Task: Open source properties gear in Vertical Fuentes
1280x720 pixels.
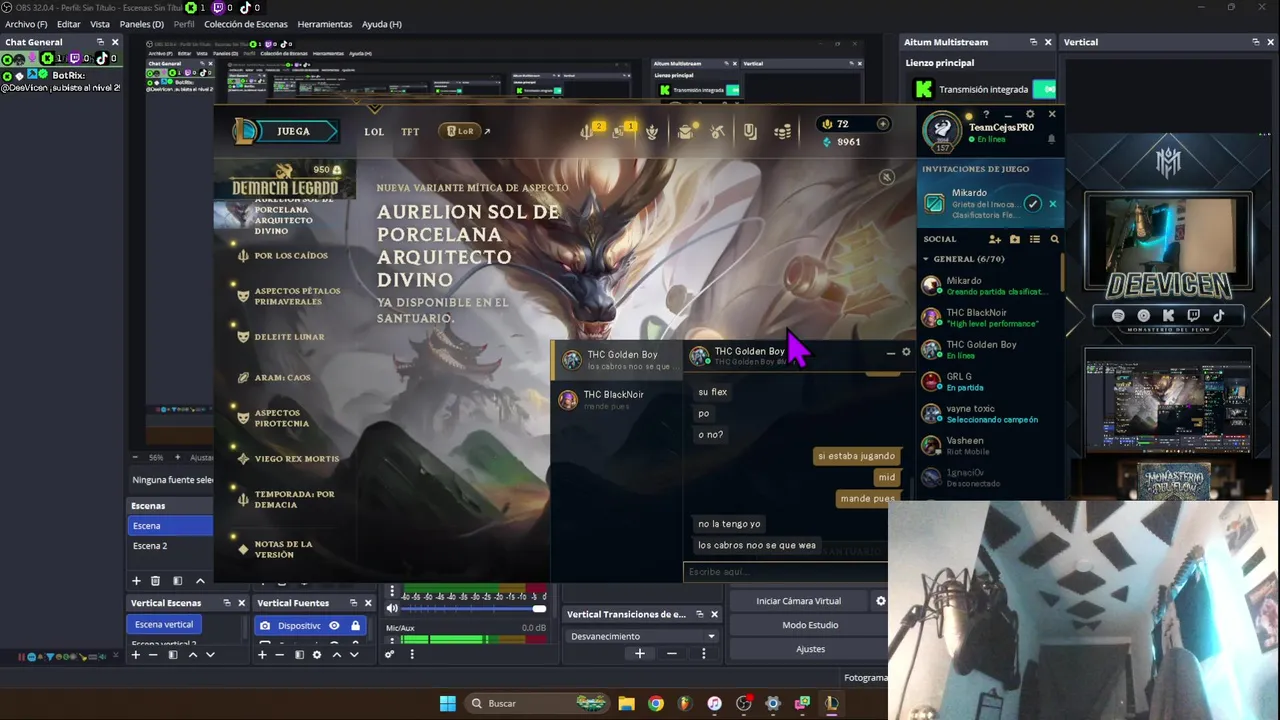Action: point(317,655)
